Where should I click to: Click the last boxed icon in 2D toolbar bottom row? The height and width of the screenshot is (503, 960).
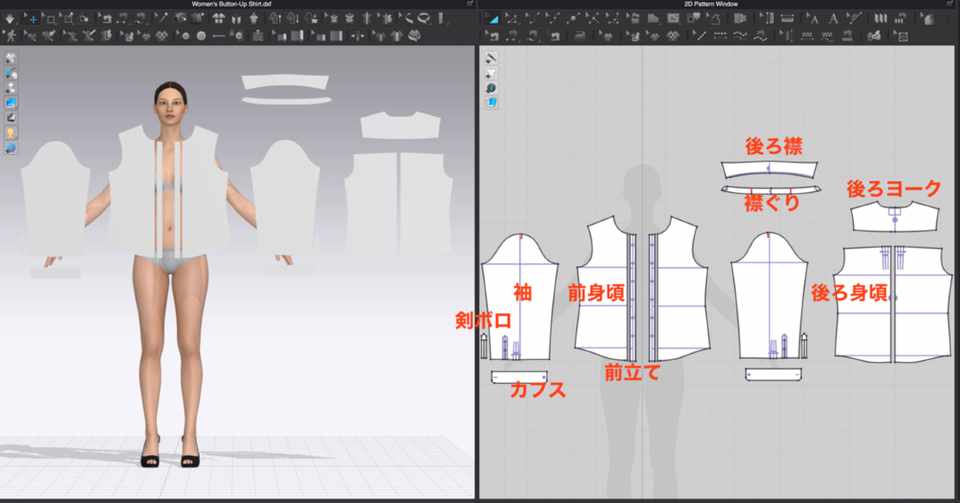tap(902, 35)
